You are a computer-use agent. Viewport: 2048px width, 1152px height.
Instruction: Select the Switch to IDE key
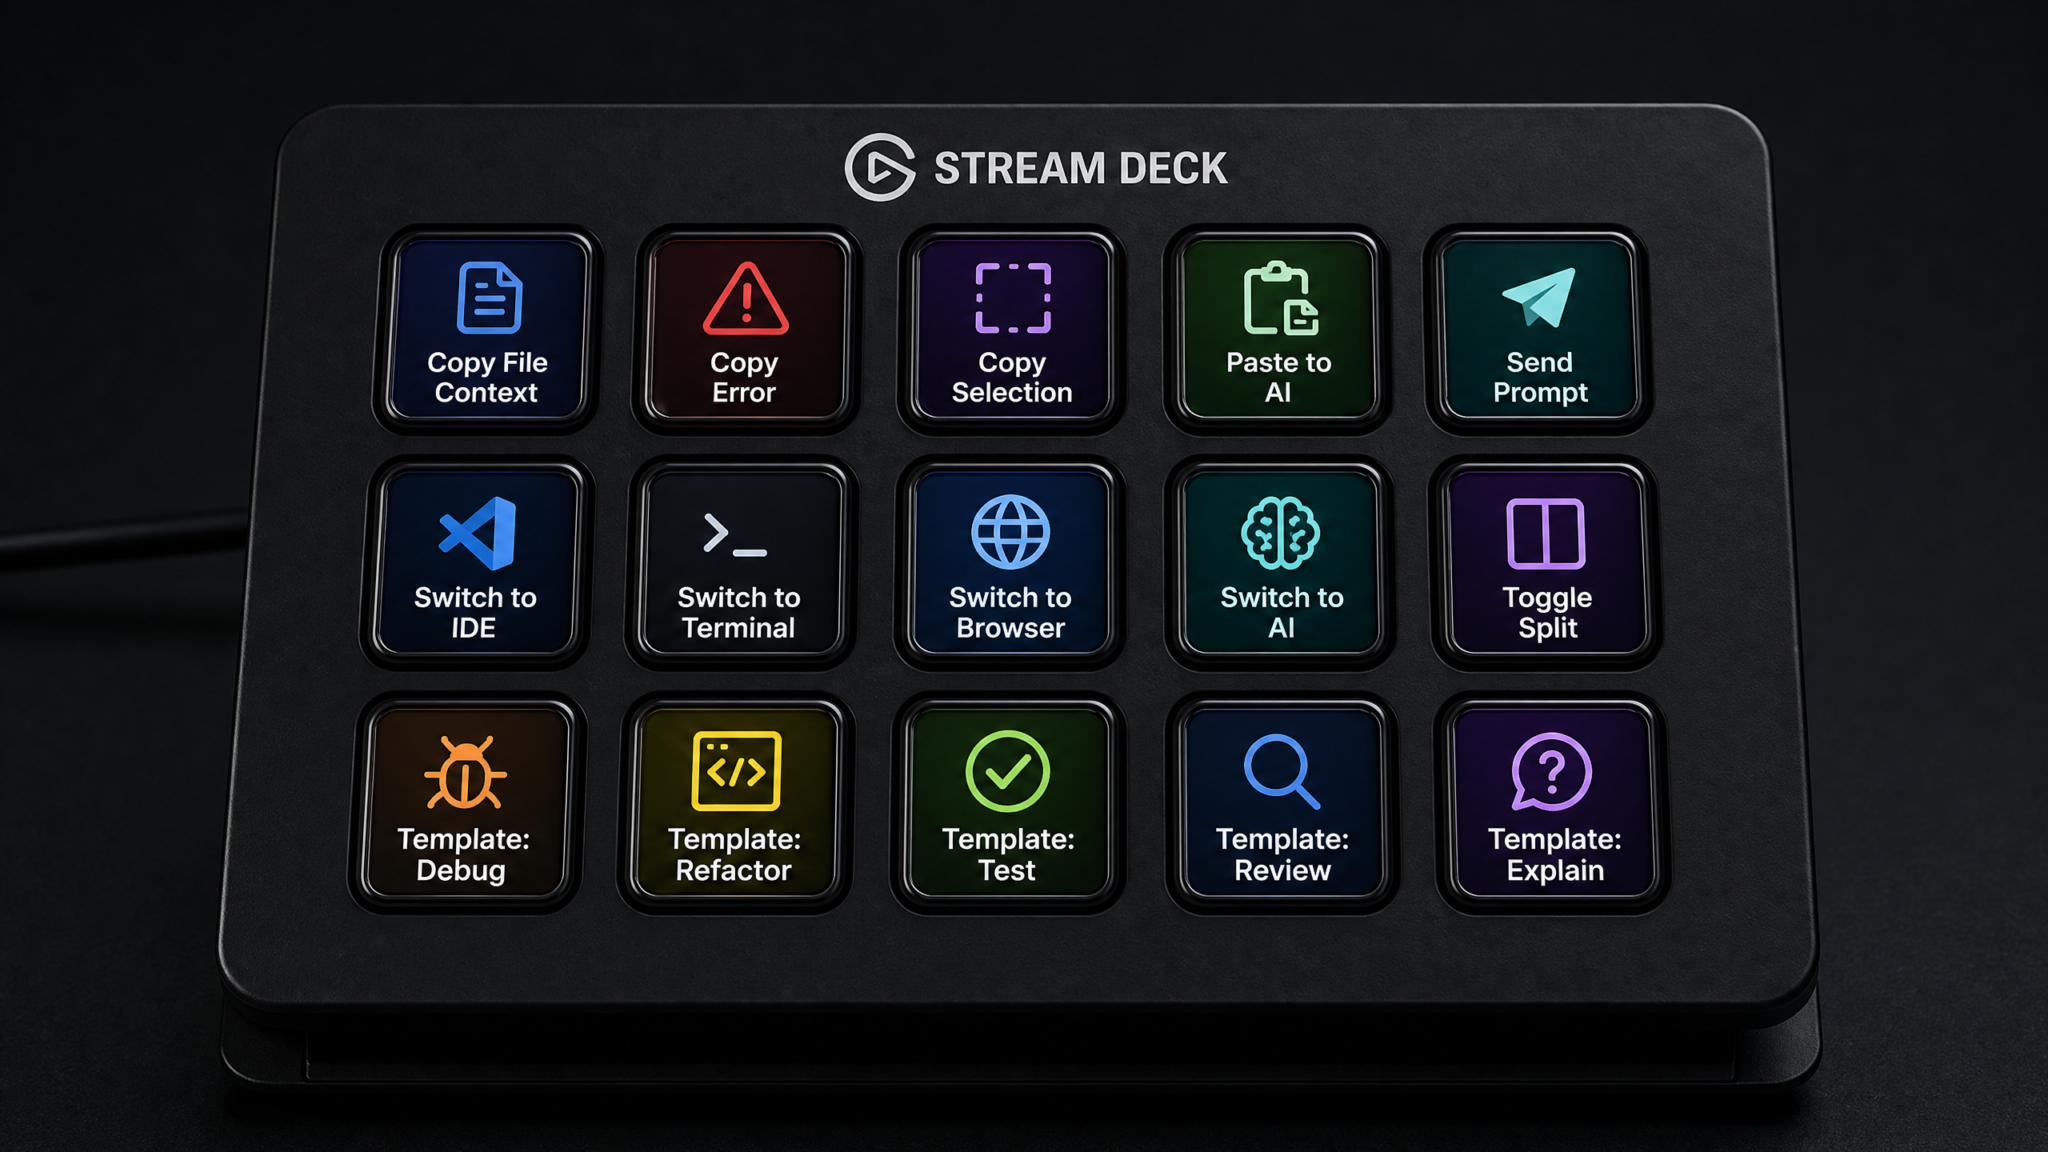(x=476, y=563)
